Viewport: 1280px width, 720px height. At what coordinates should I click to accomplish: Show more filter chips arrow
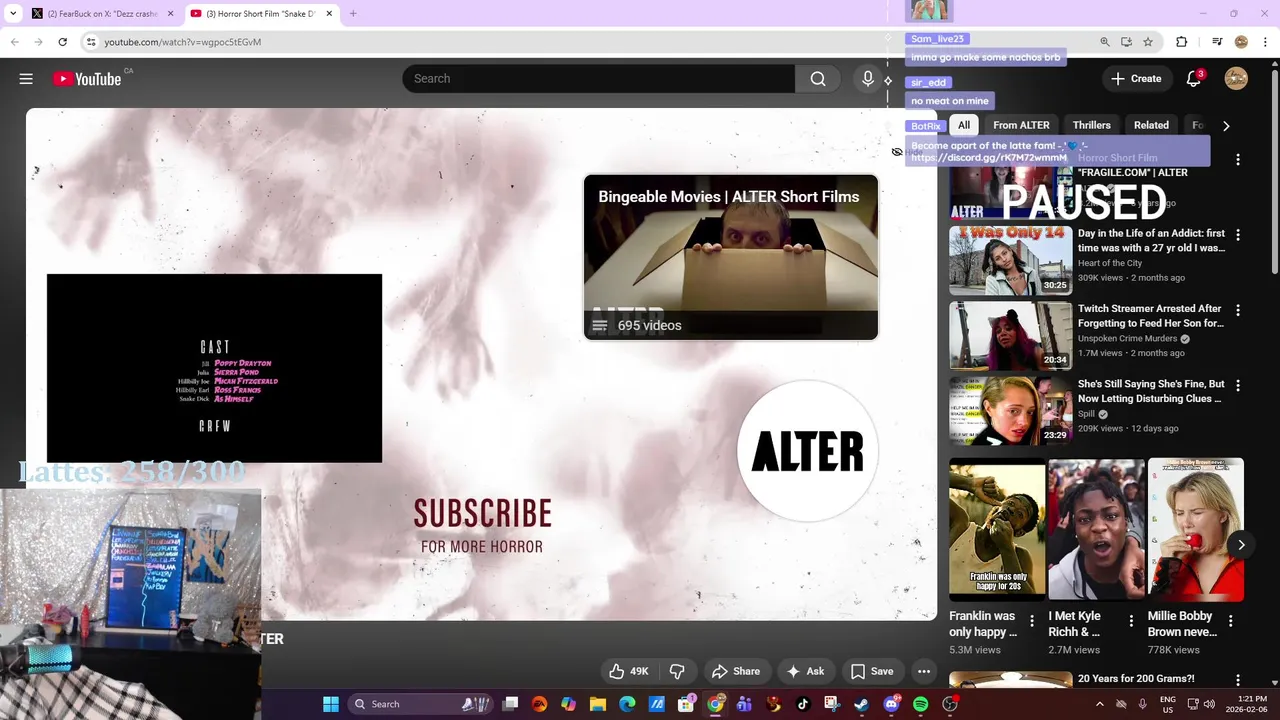pos(1226,126)
